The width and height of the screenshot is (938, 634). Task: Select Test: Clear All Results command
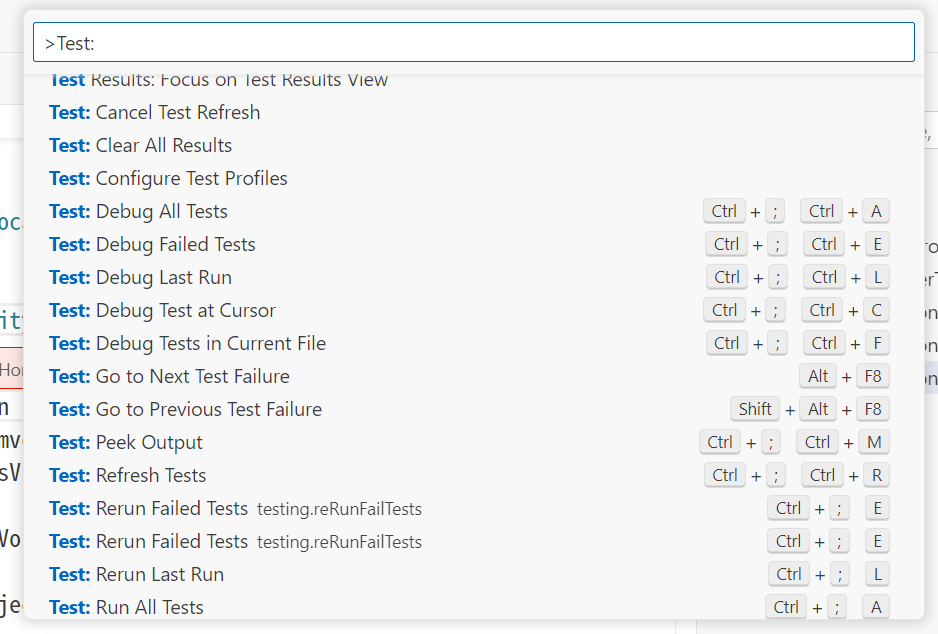tap(473, 145)
